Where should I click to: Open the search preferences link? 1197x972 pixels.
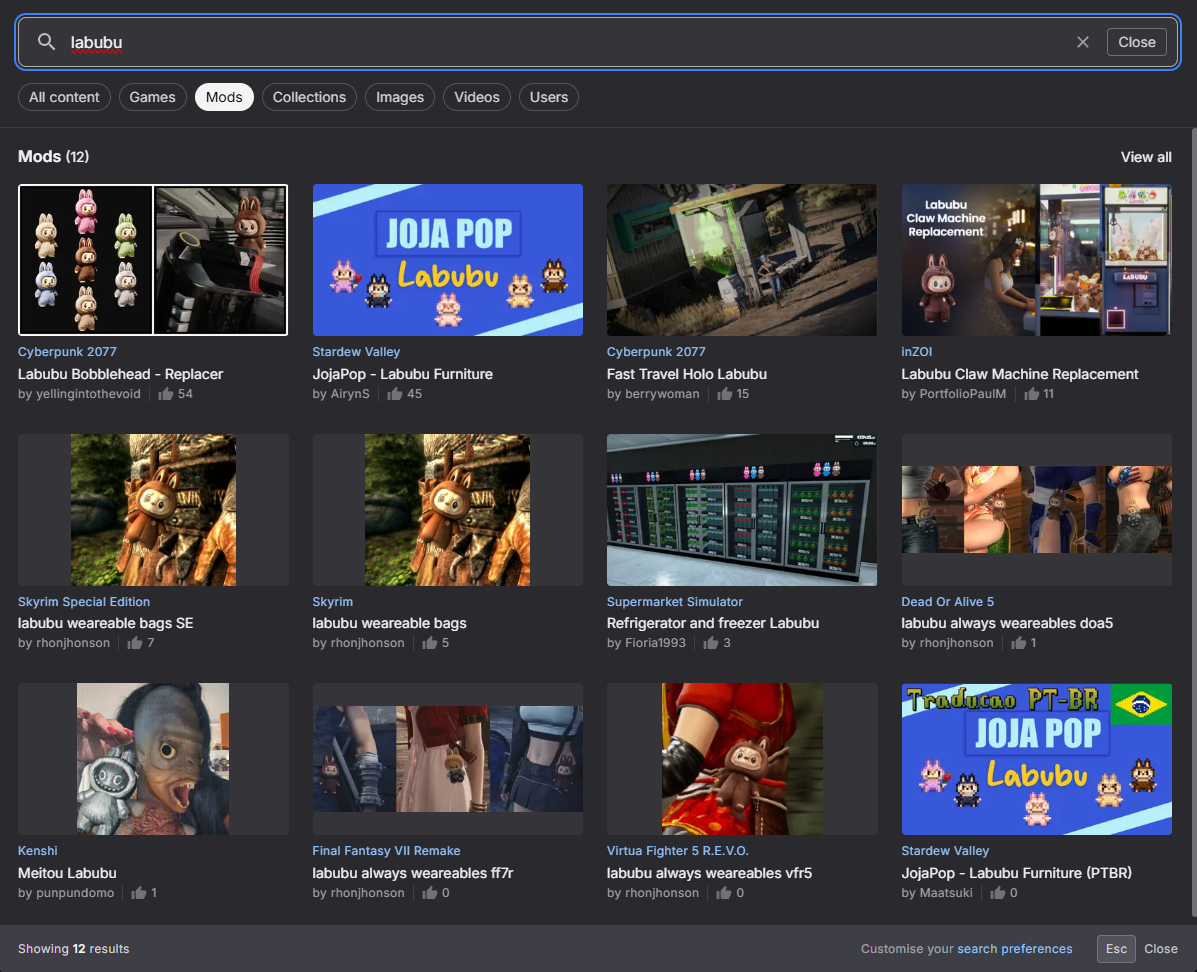pos(1015,948)
